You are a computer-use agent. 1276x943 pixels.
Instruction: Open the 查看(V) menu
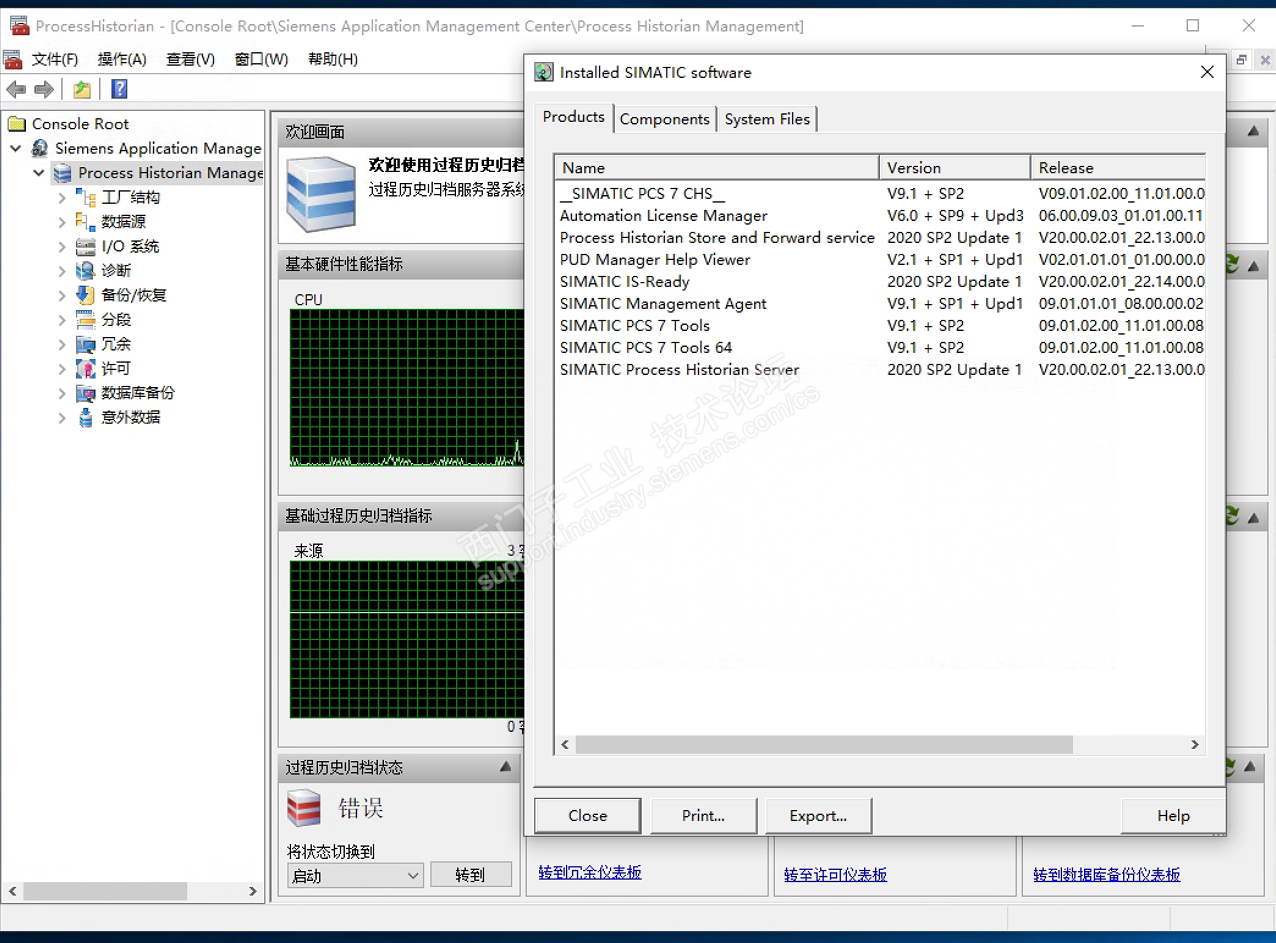tap(190, 59)
